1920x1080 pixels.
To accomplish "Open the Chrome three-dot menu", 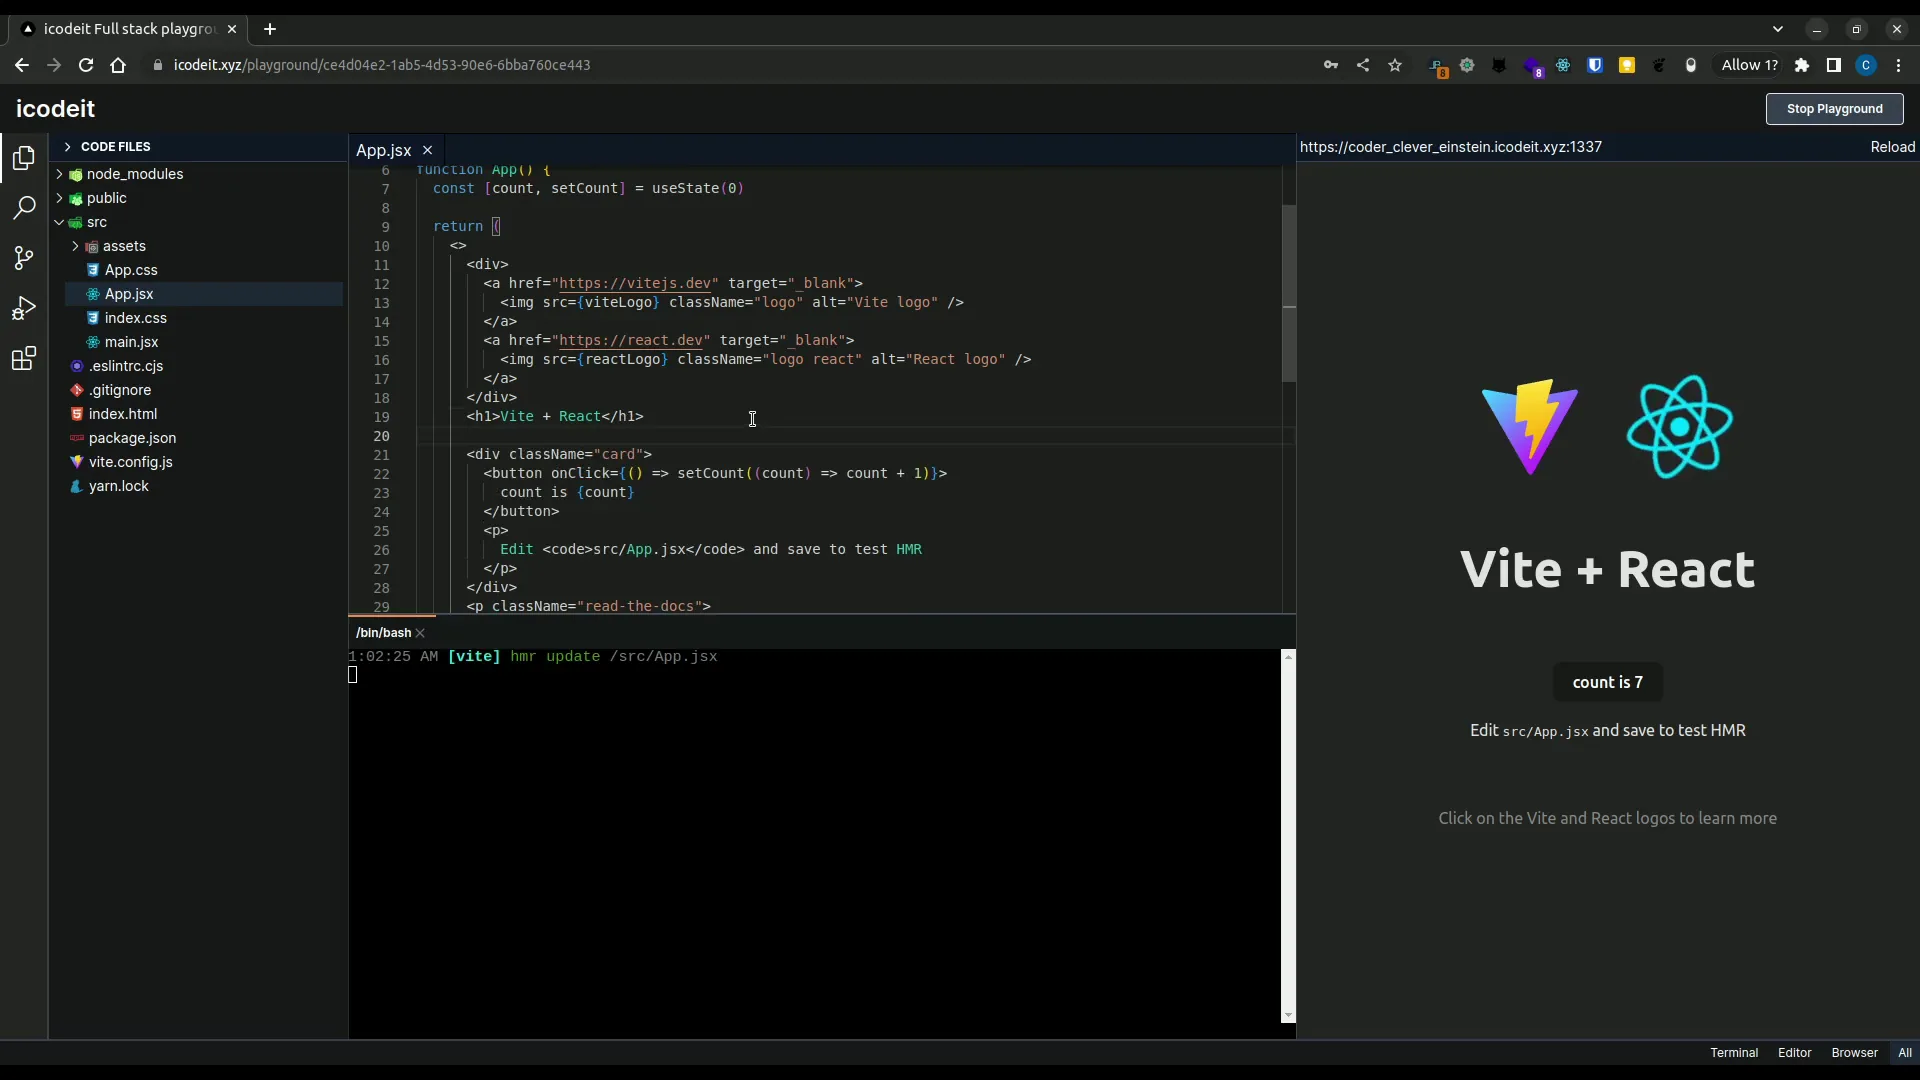I will point(1899,65).
